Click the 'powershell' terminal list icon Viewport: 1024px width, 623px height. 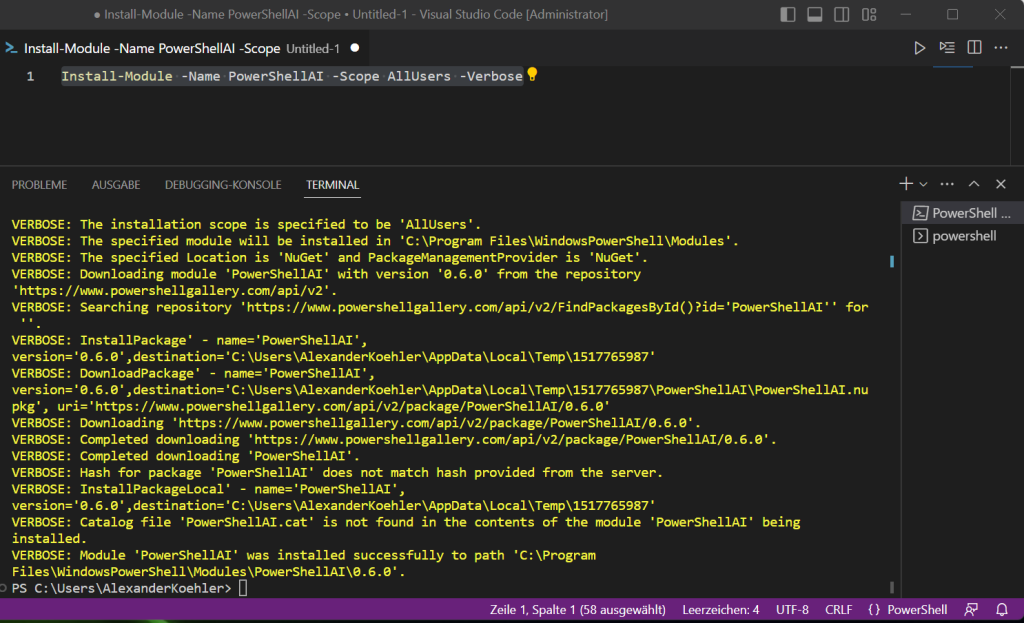point(920,236)
